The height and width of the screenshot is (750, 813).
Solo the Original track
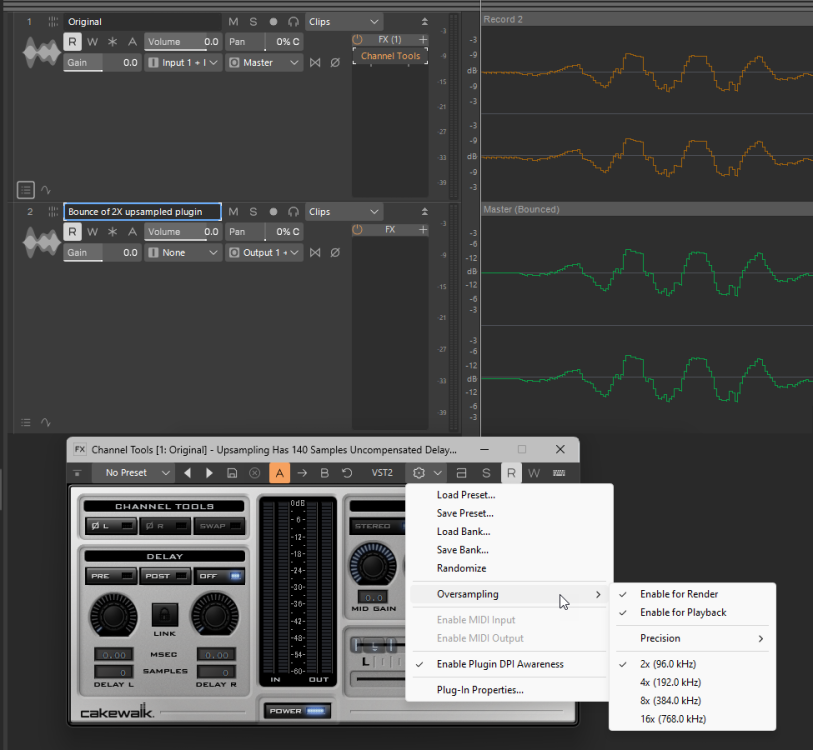253,22
